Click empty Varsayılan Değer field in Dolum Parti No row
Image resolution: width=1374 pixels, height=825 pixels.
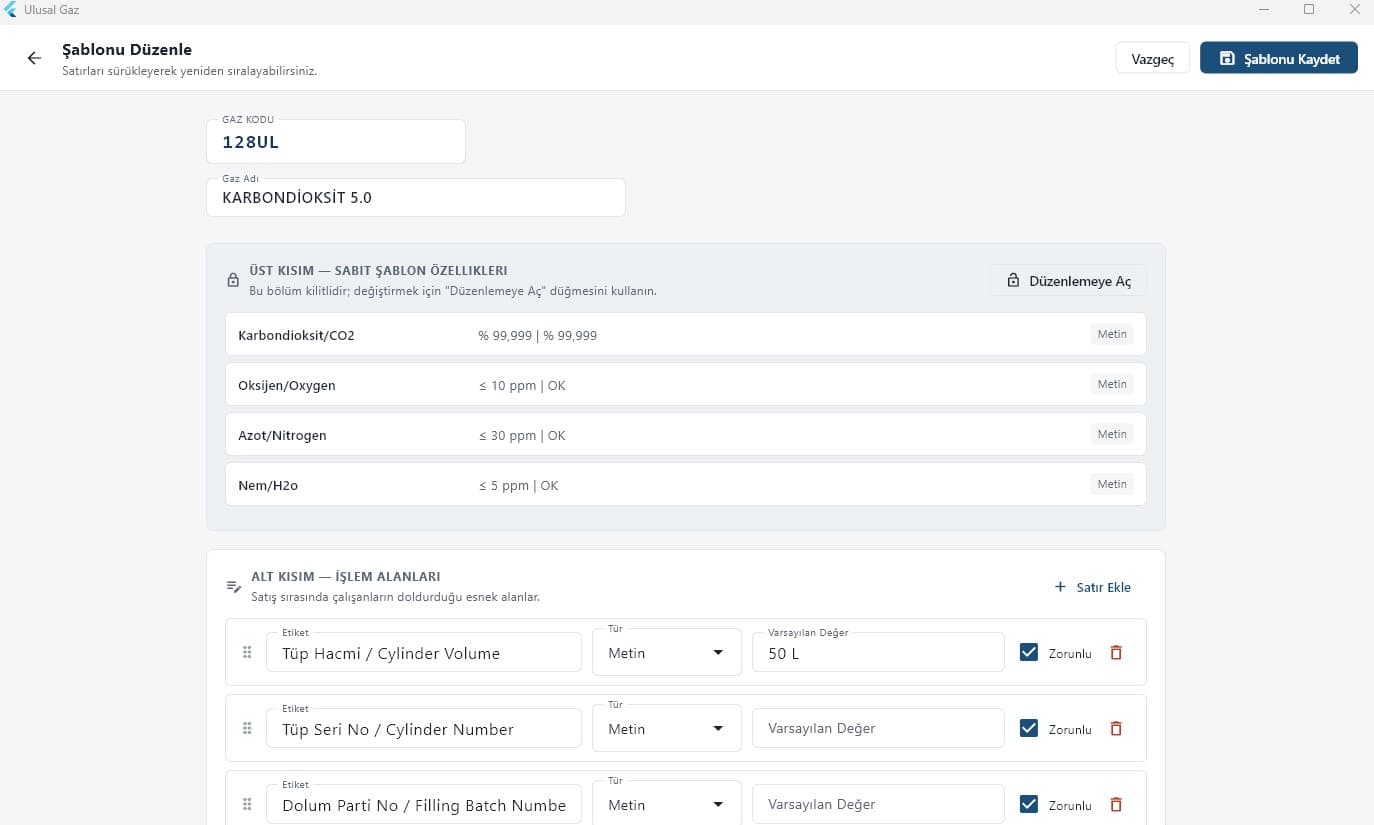(x=878, y=804)
